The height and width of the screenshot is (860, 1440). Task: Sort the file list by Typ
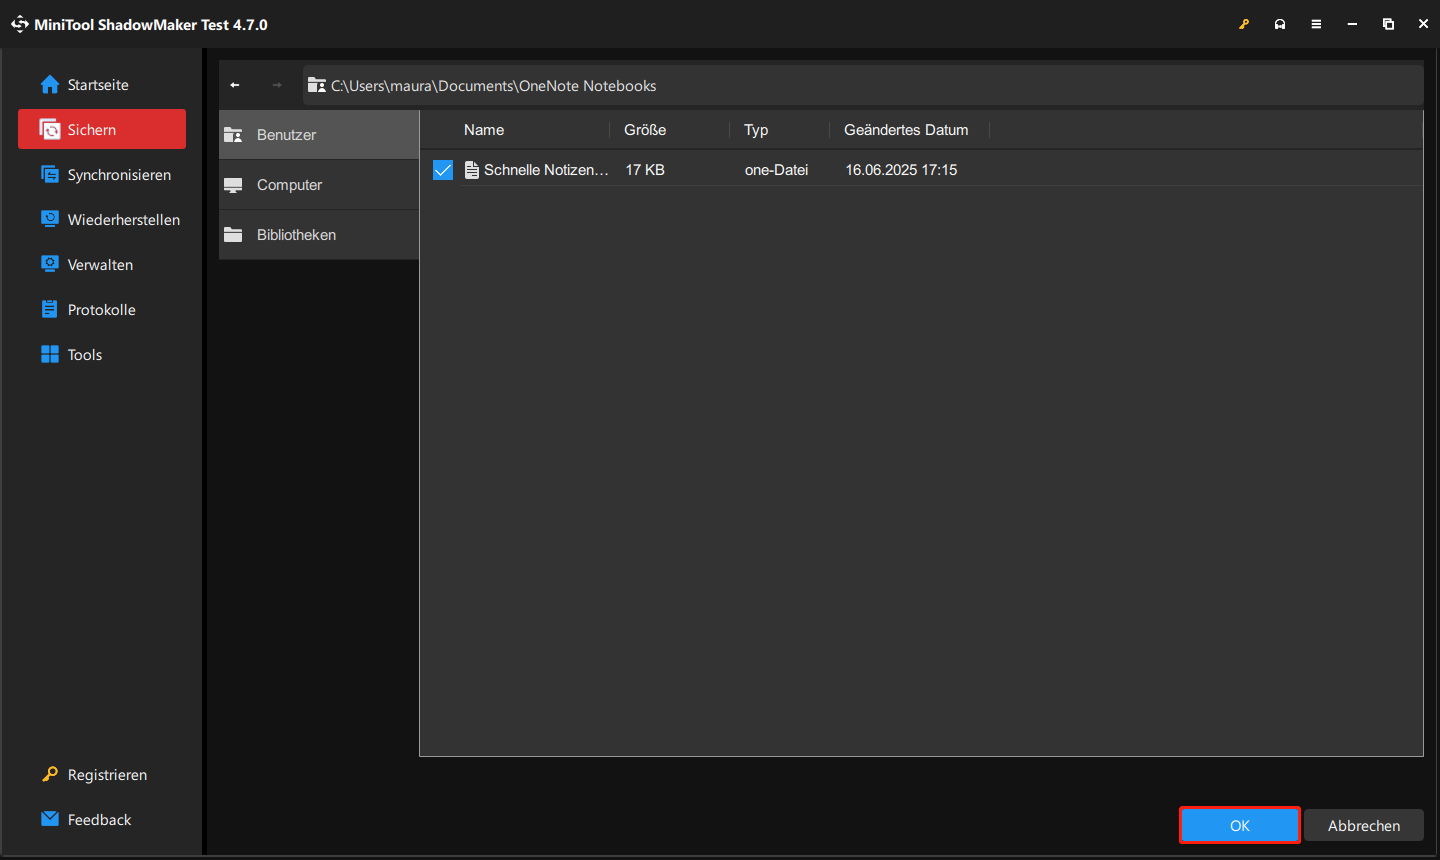click(x=756, y=130)
